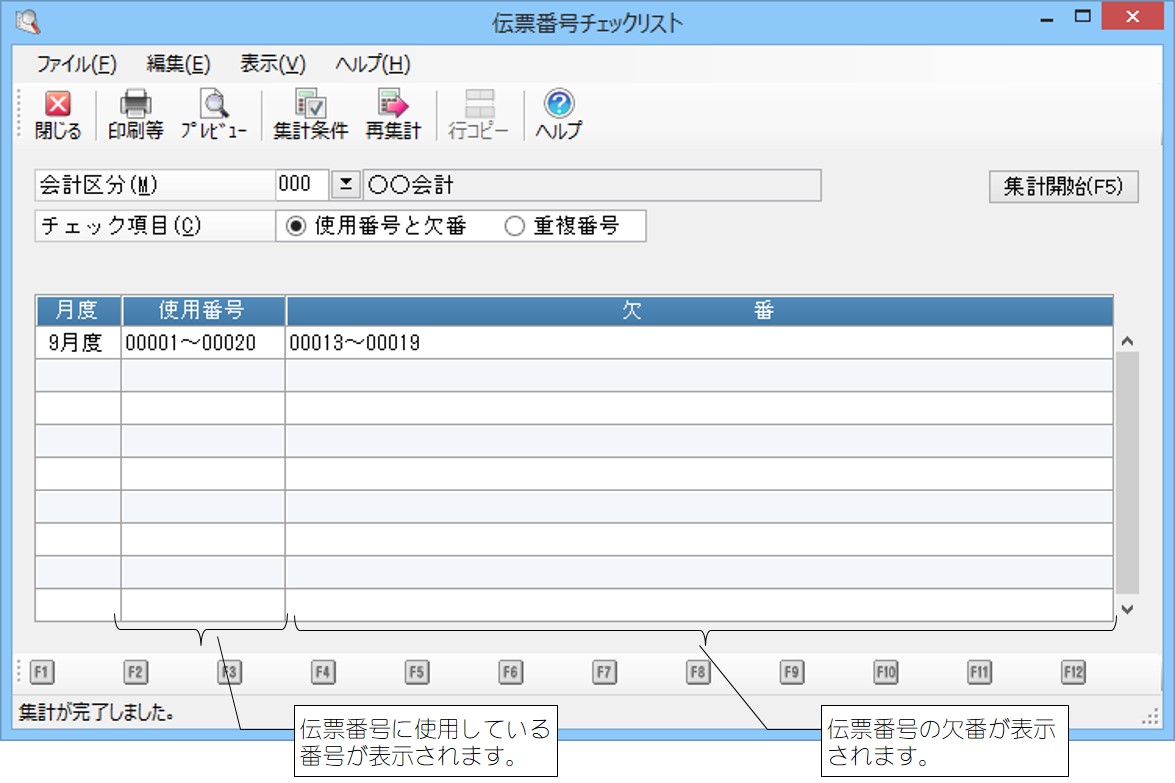1175x783 pixels.
Task: Open the ファイル(F) menu
Action: point(77,64)
